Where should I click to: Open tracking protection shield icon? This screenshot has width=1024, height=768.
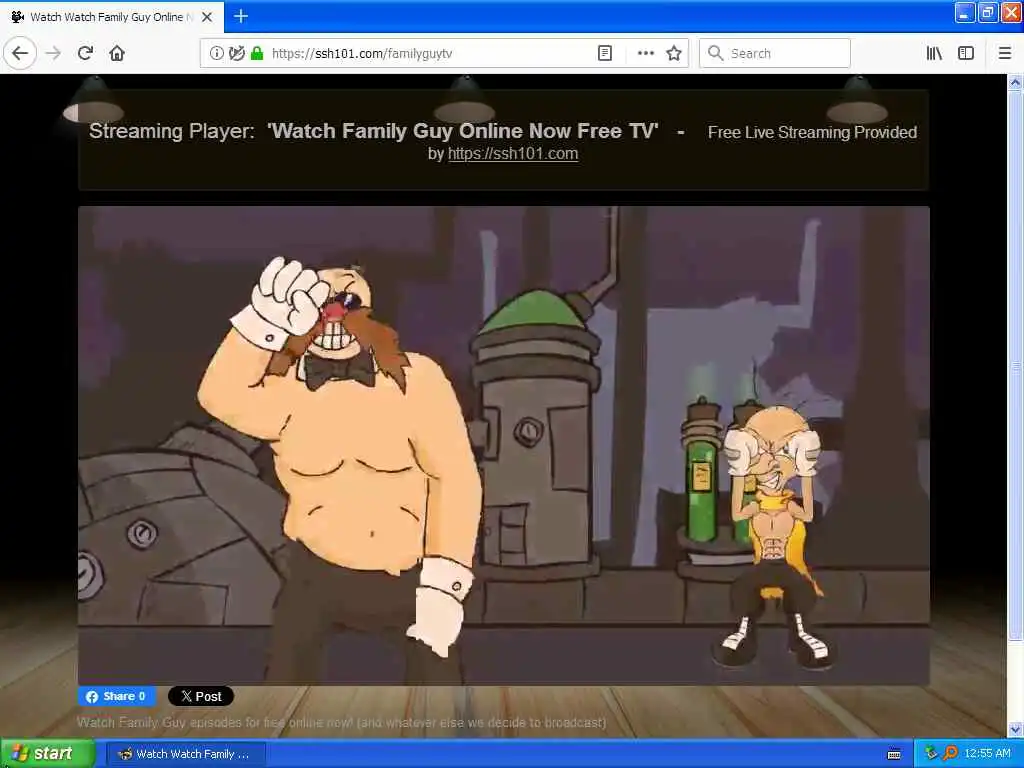(x=236, y=54)
